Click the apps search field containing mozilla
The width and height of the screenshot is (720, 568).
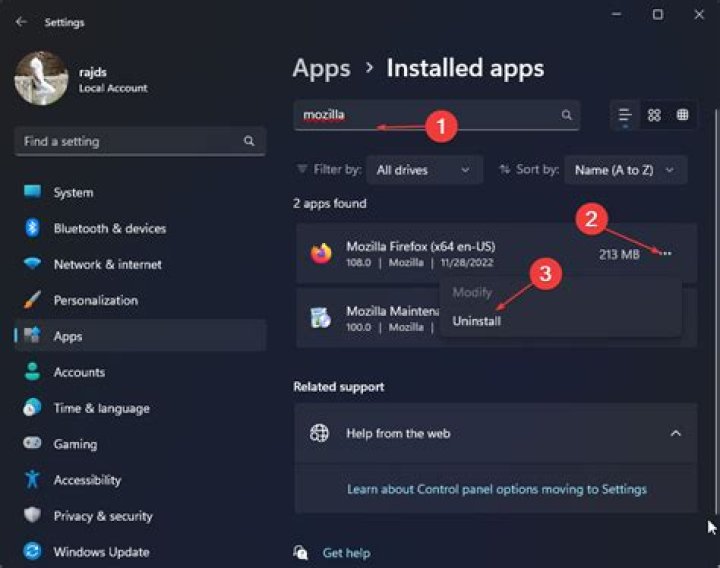pos(436,115)
